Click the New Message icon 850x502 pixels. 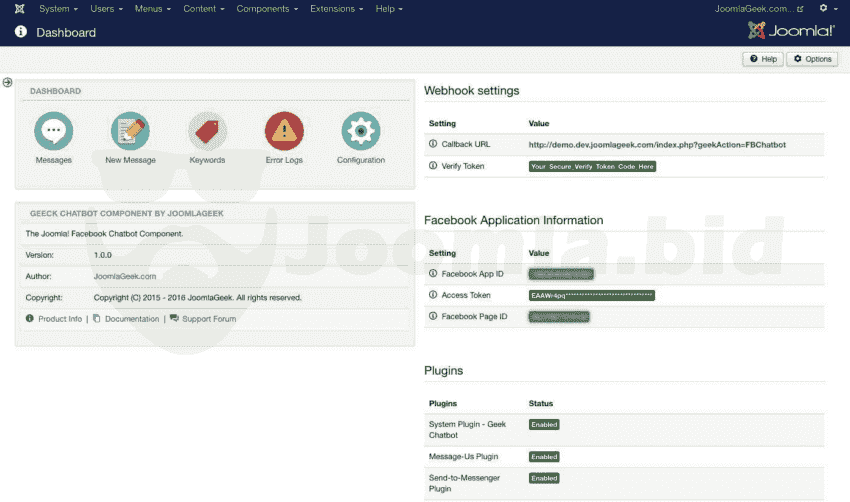pos(130,131)
